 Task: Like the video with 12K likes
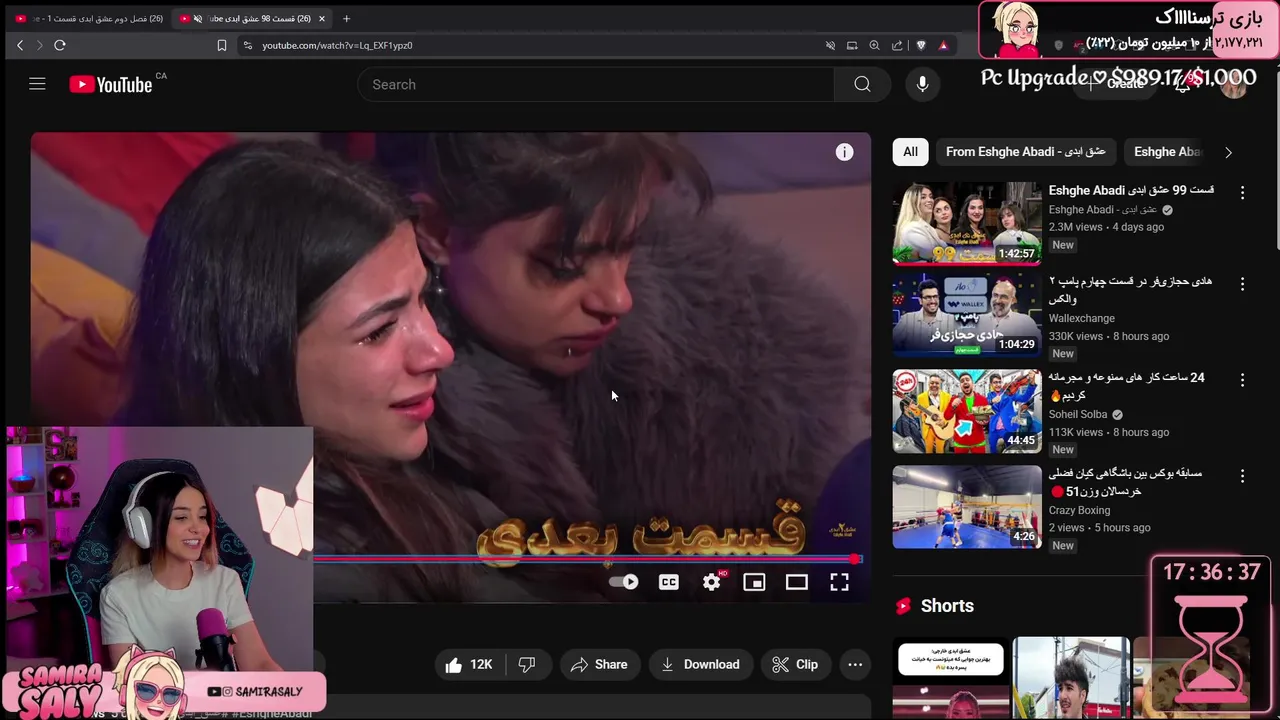469,664
